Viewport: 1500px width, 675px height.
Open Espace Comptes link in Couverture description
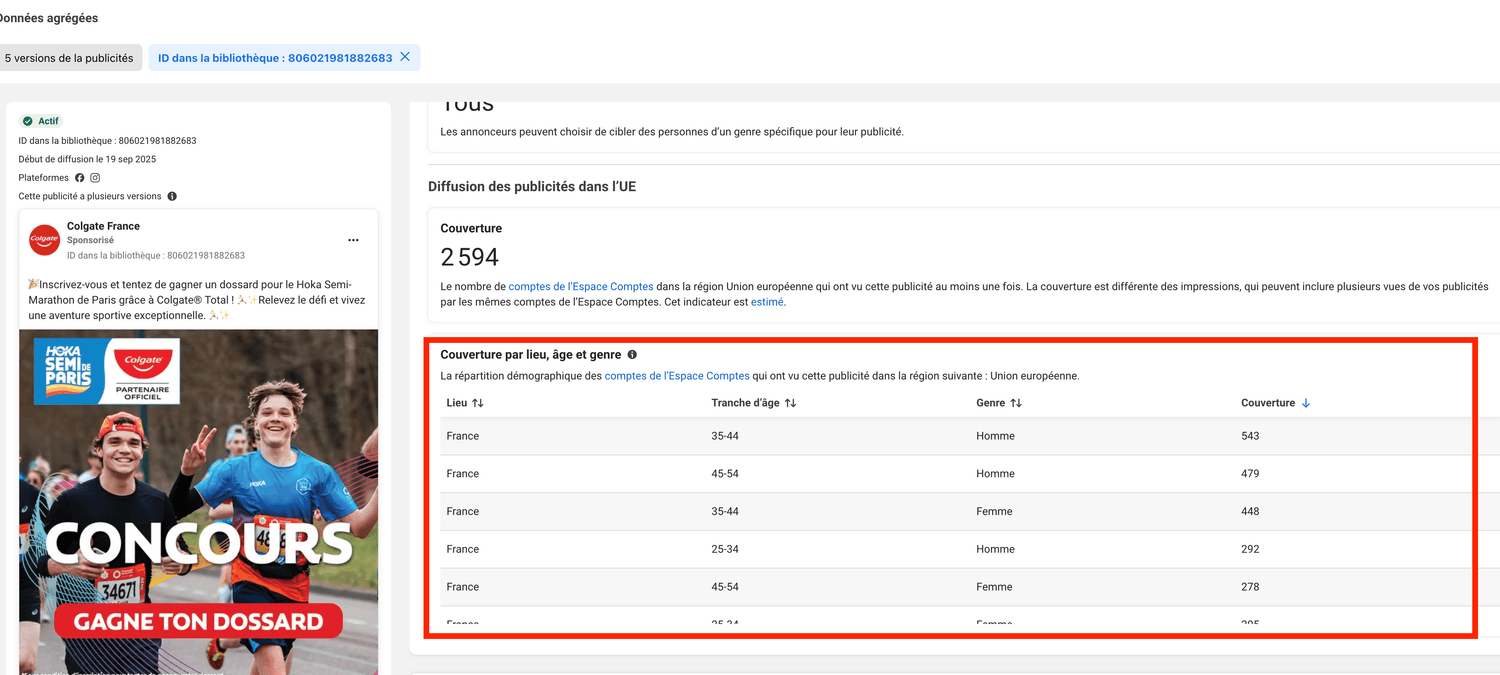pos(581,286)
